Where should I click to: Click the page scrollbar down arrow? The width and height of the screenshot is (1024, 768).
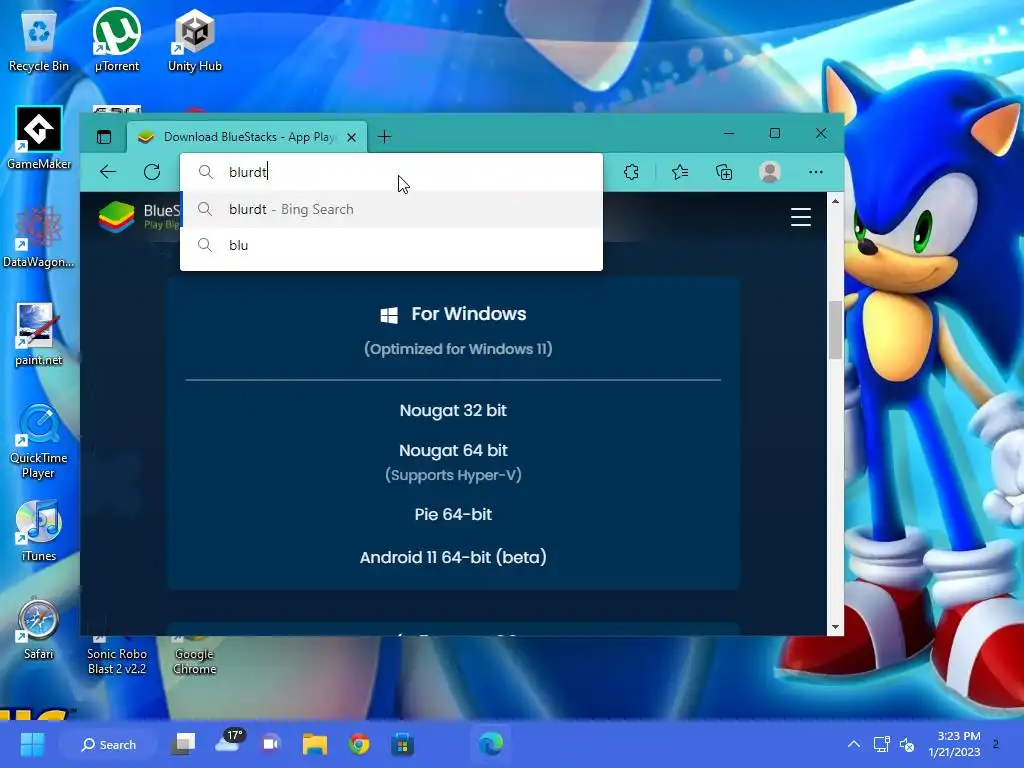(x=835, y=627)
